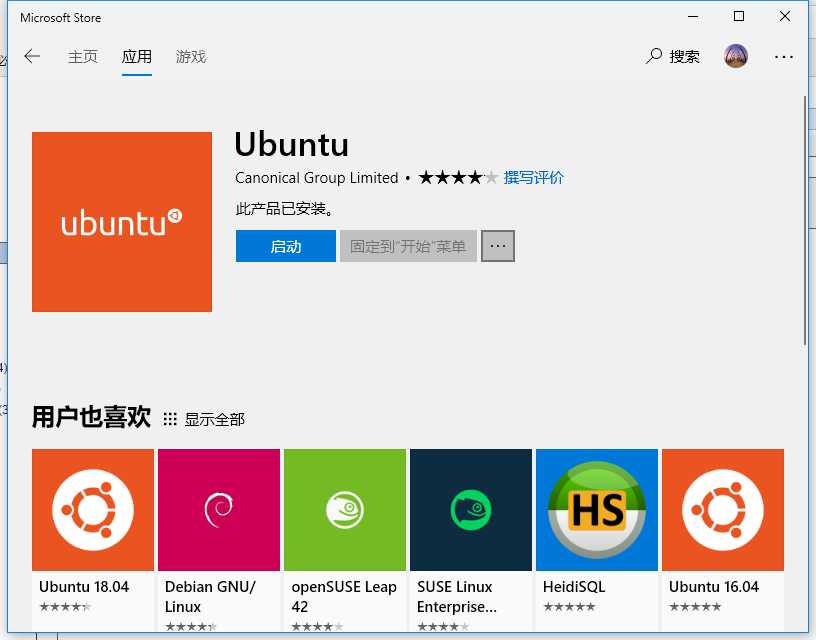Click the 用户也喜欢 section heading
The width and height of the screenshot is (816, 640).
(92, 417)
